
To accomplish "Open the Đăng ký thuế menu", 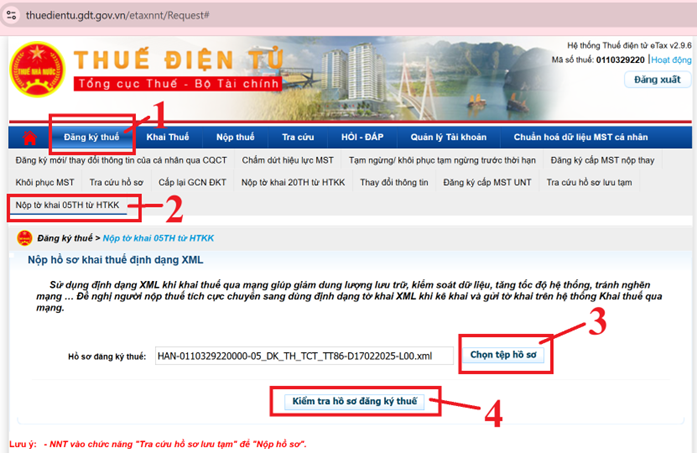I will pyautogui.click(x=92, y=137).
